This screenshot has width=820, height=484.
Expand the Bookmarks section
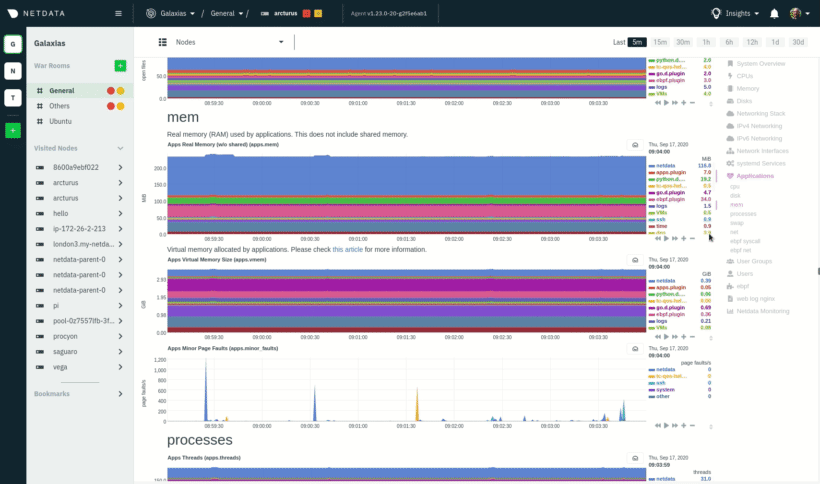pos(120,394)
